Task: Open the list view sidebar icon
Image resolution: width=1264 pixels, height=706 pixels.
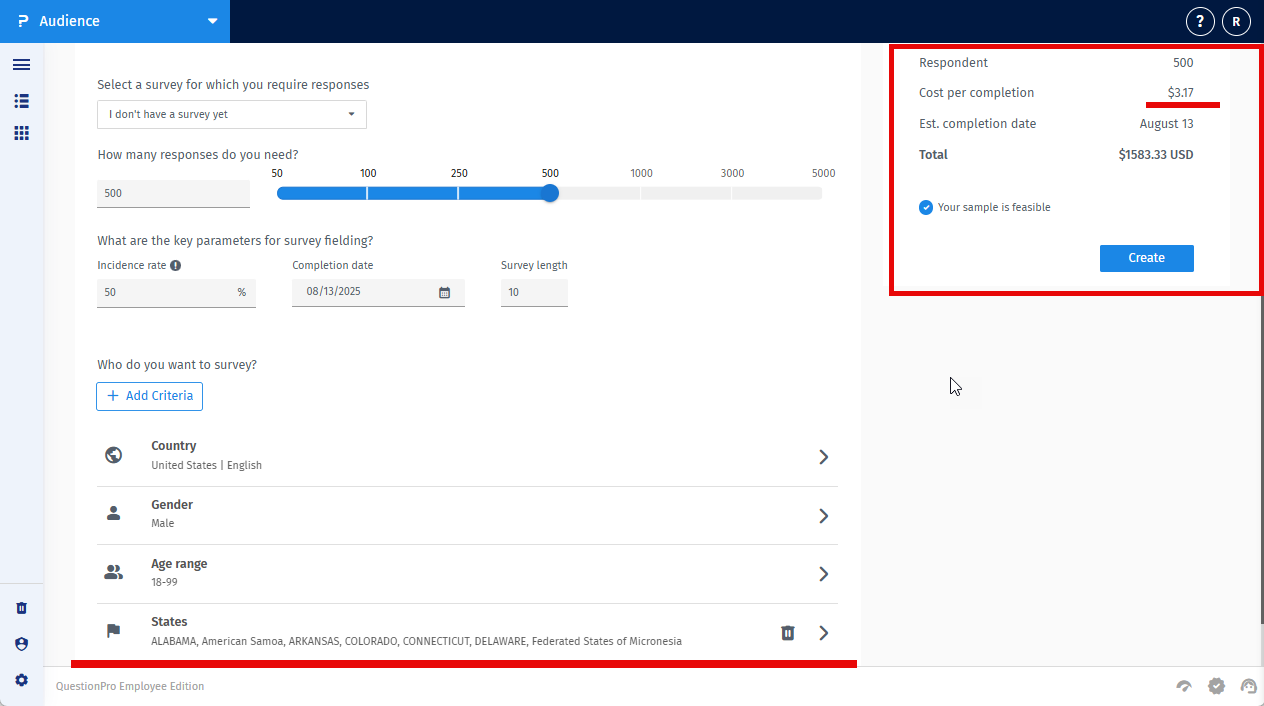Action: pyautogui.click(x=21, y=101)
